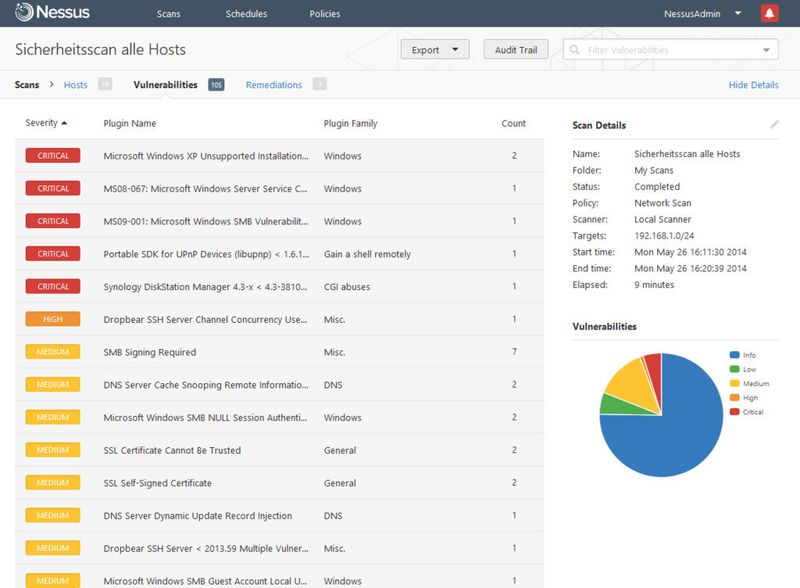800x588 pixels.
Task: Click the Count column header
Action: pyautogui.click(x=513, y=124)
